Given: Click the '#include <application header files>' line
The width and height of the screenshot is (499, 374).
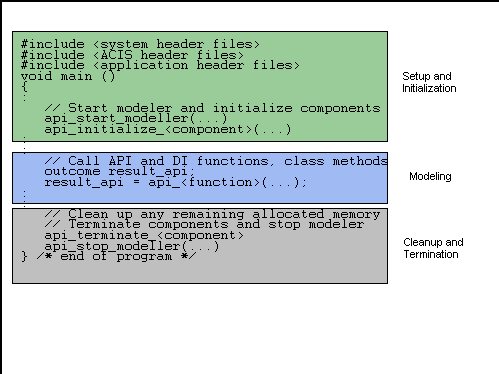Looking at the screenshot, I should pyautogui.click(x=160, y=65).
